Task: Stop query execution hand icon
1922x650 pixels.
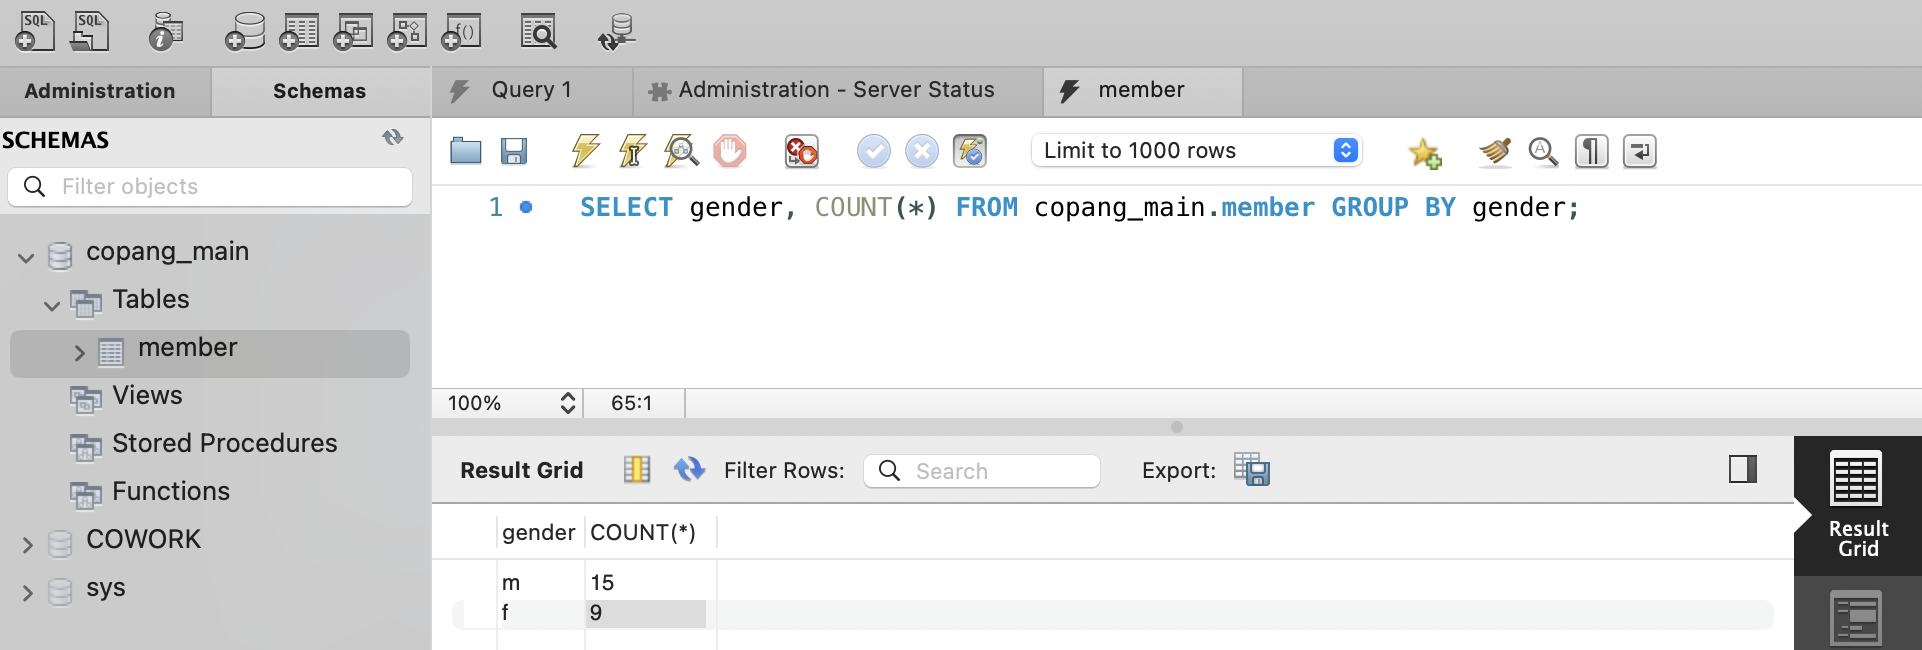Action: 730,151
